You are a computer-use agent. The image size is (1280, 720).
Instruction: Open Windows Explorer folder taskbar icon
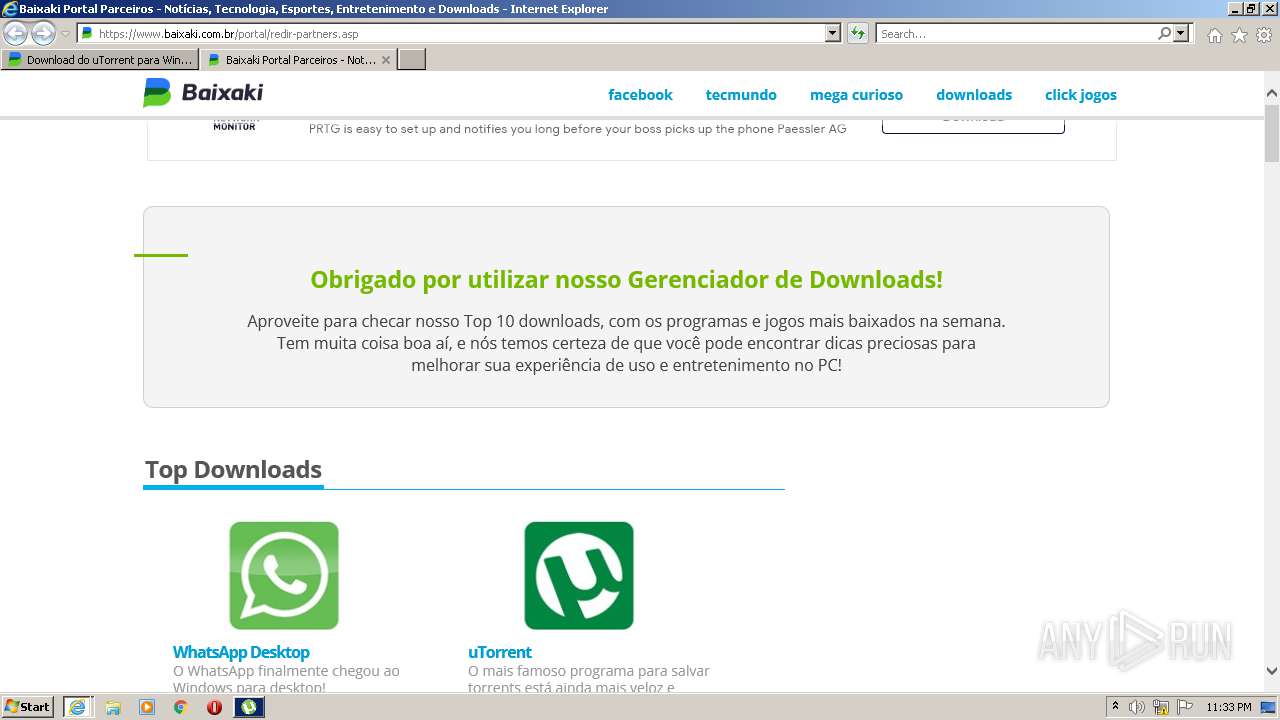pos(113,707)
